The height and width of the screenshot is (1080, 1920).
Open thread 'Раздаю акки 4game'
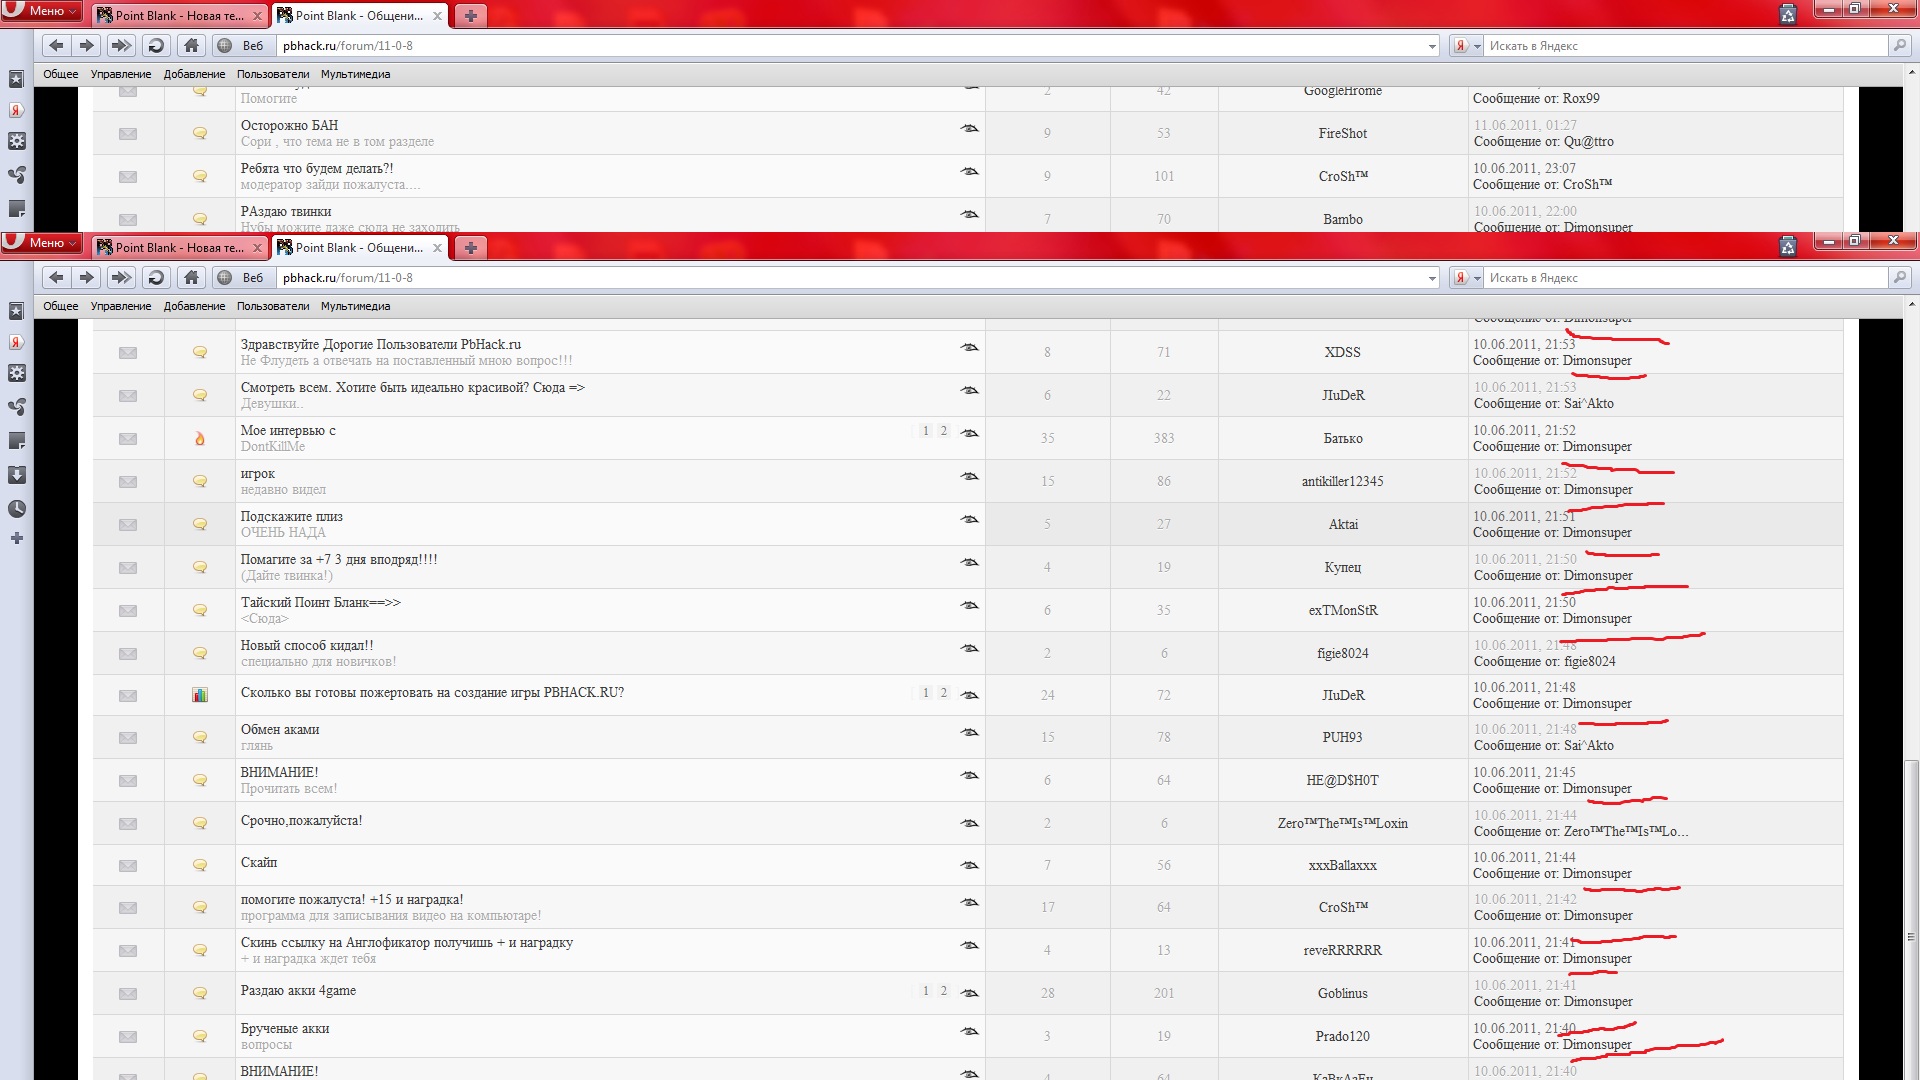[x=298, y=990]
